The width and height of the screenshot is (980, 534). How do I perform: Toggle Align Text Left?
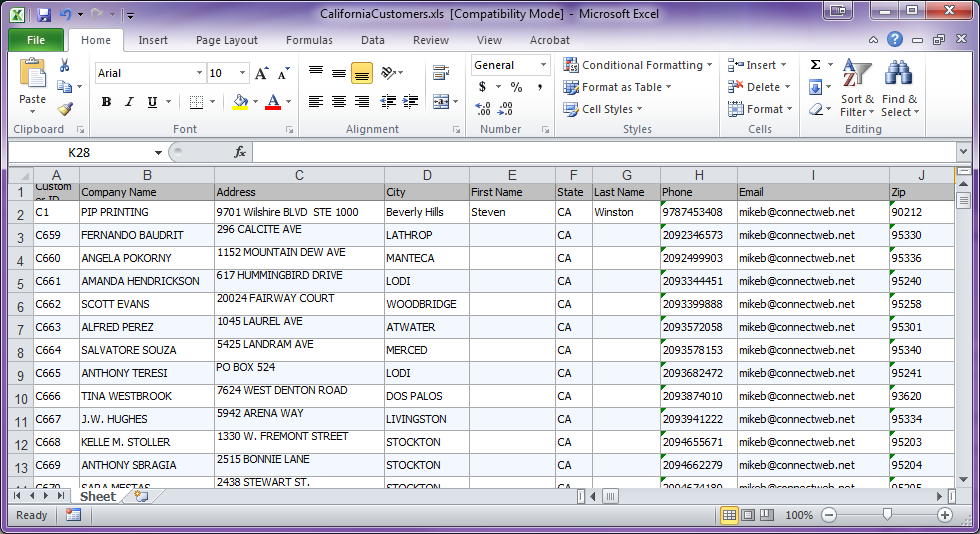[x=316, y=102]
